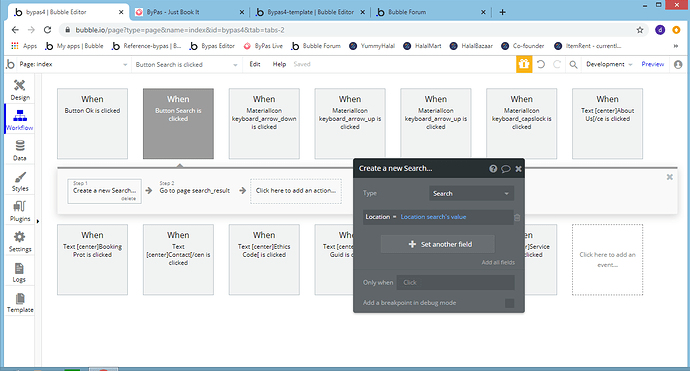Screen dimensions: 690x371
Task: Click here to add an action
Action: click(x=296, y=191)
